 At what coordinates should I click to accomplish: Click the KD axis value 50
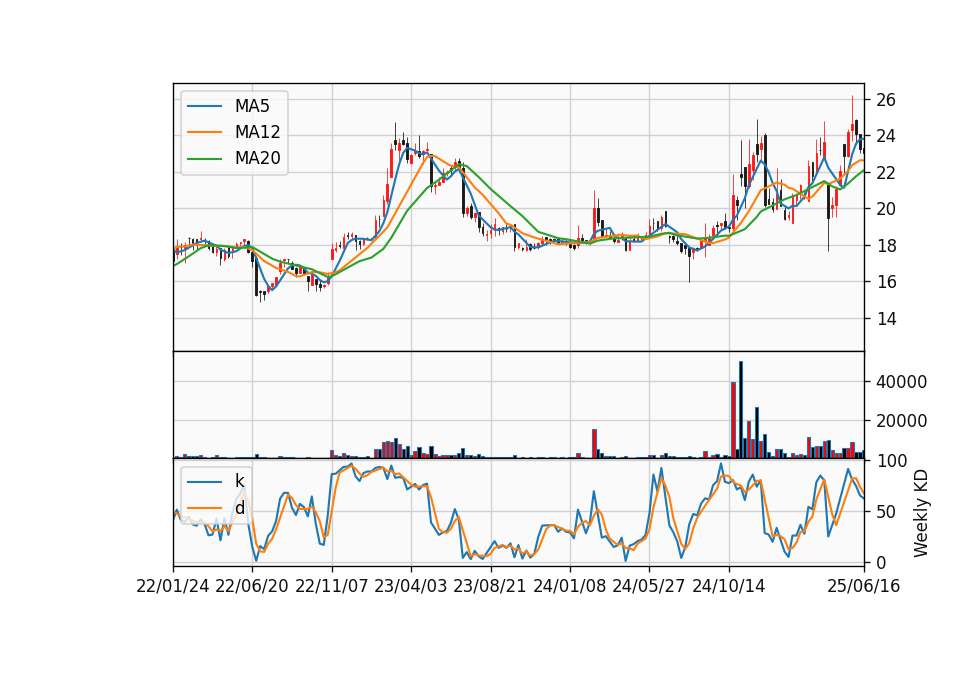(x=886, y=511)
